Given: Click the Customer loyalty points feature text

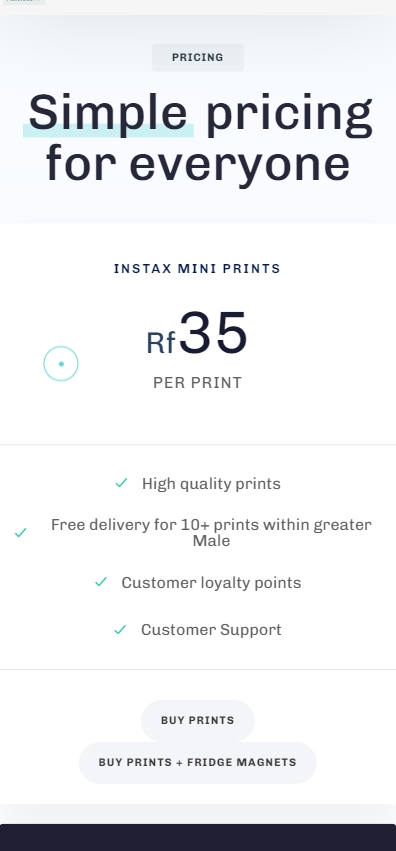Looking at the screenshot, I should pyautogui.click(x=212, y=582).
